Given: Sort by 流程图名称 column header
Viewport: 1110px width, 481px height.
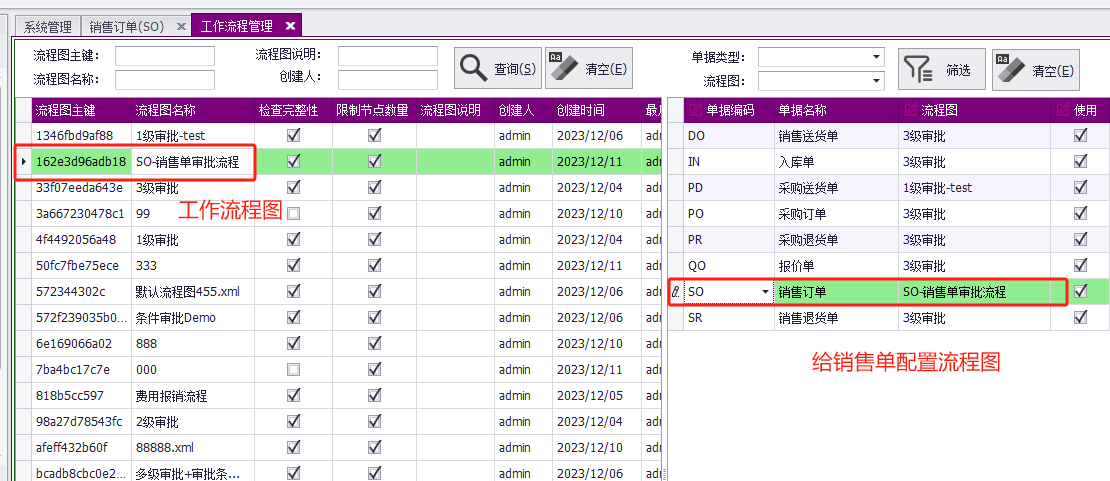Looking at the screenshot, I should click(193, 111).
